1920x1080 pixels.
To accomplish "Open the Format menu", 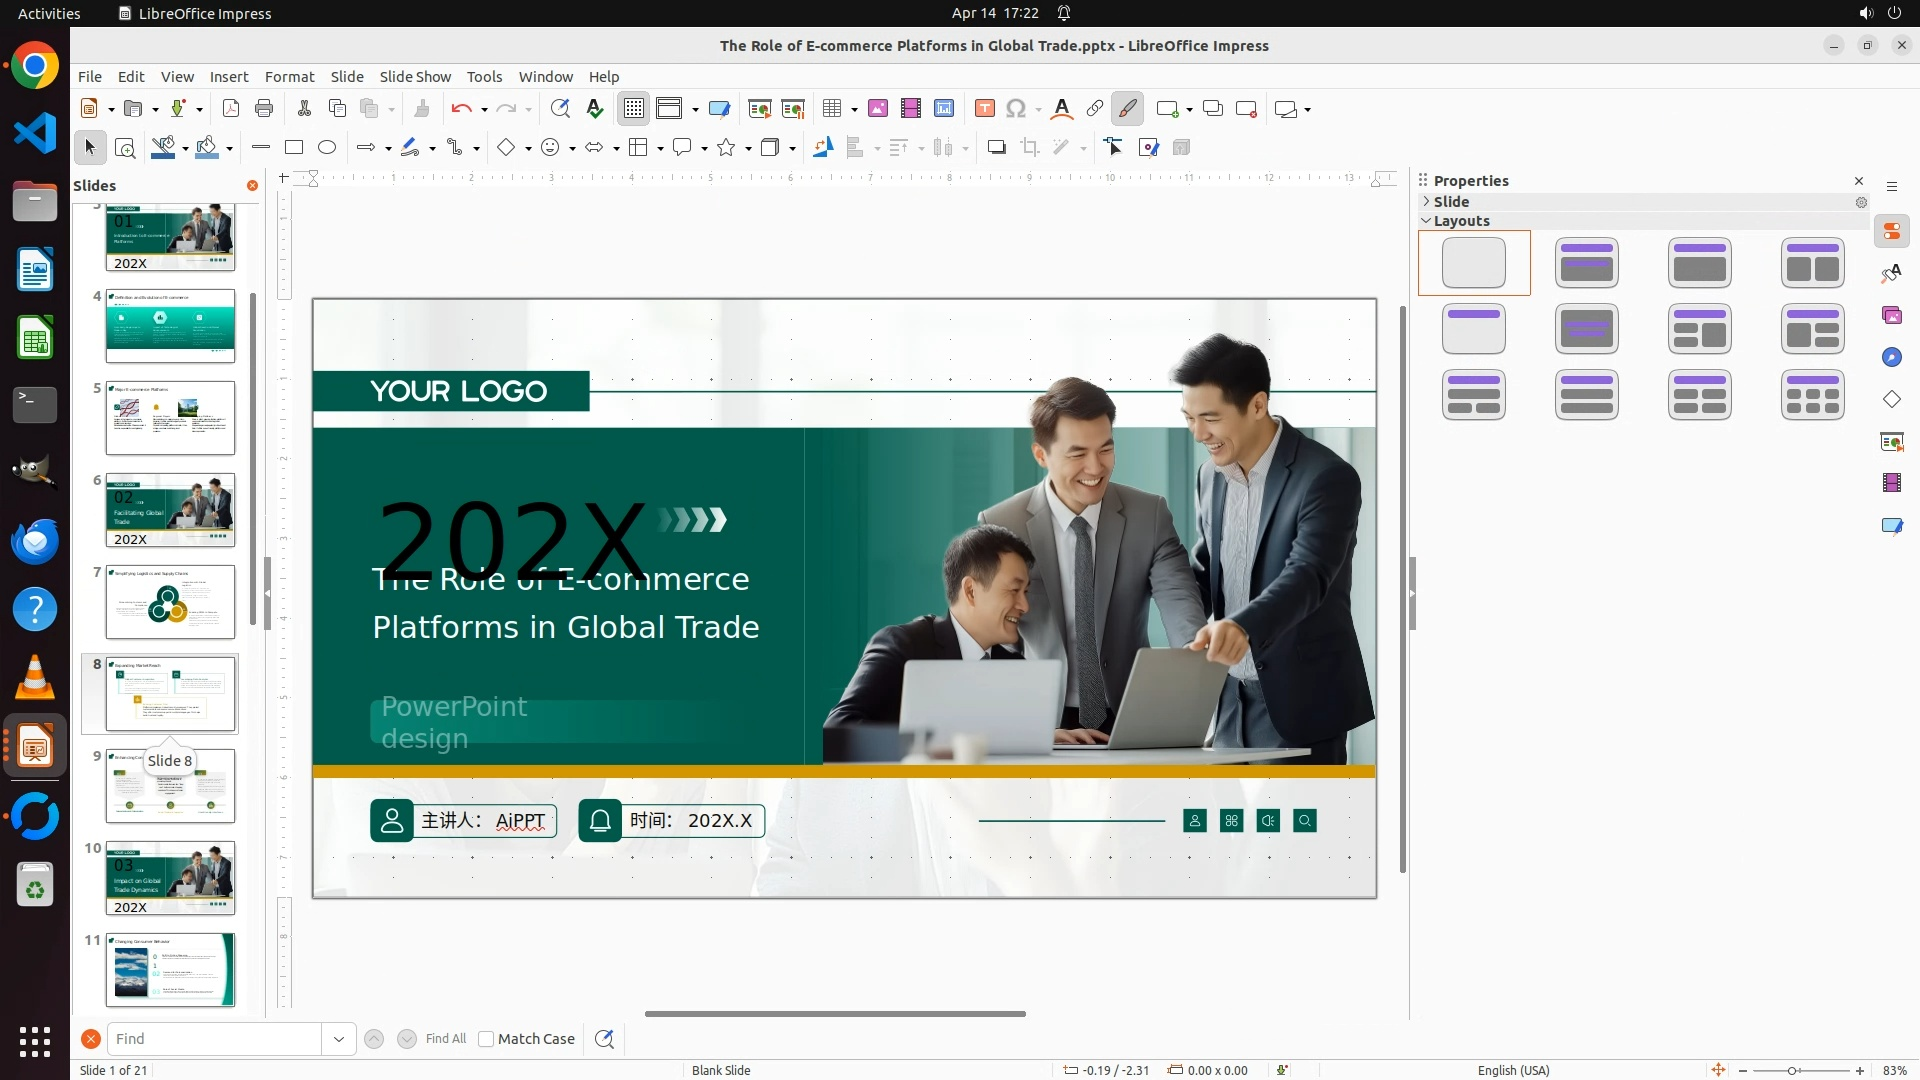I will pyautogui.click(x=289, y=77).
